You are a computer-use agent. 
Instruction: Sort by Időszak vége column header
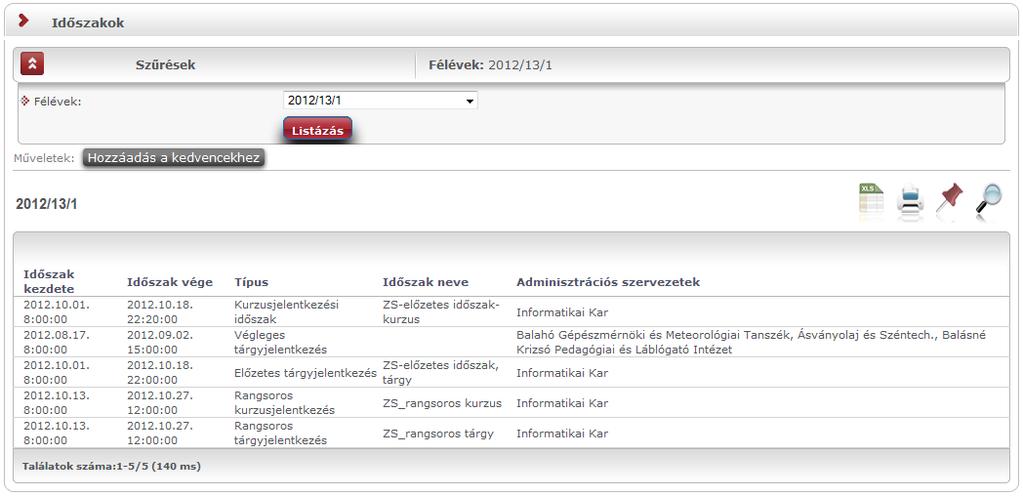(x=170, y=283)
